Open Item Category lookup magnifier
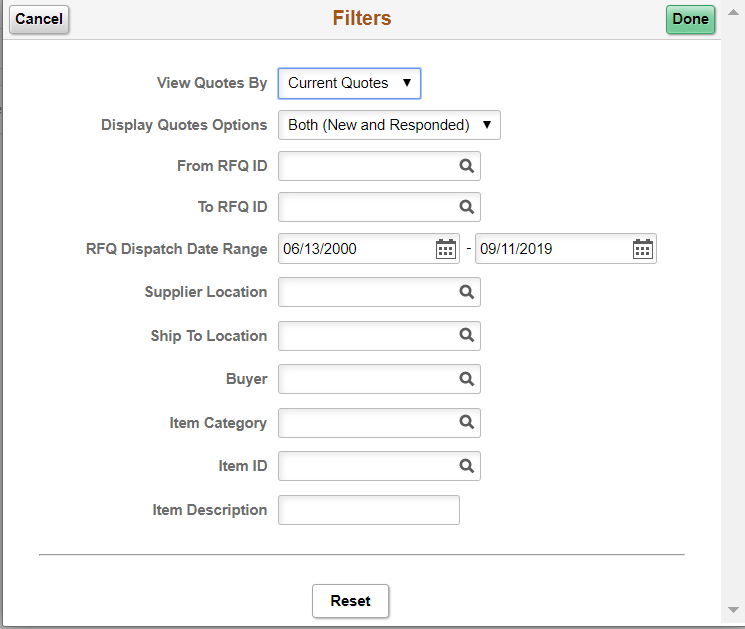 coord(467,422)
